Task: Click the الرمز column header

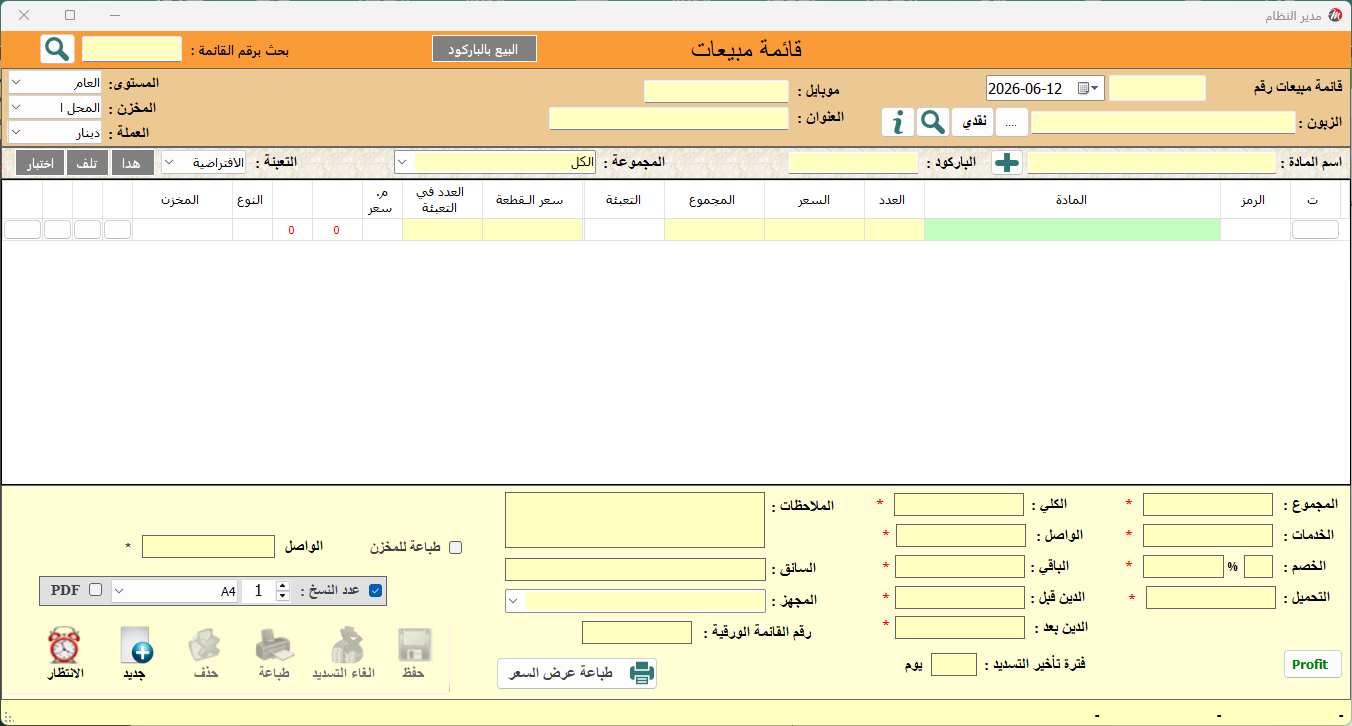Action: point(1253,200)
